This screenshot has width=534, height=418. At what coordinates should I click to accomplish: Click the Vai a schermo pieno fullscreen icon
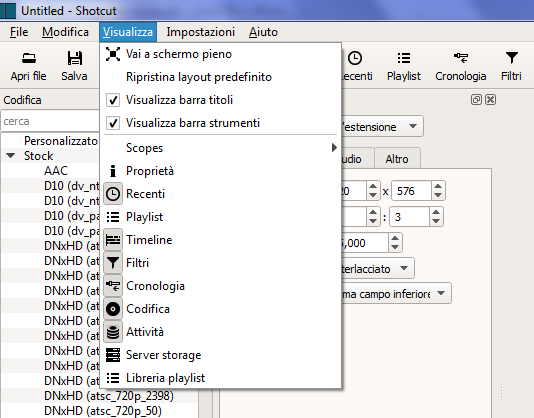(113, 54)
